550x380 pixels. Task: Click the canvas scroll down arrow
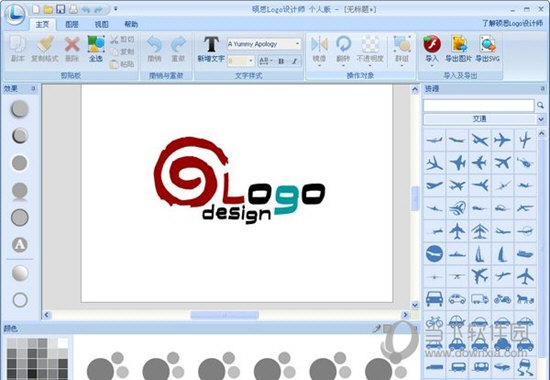click(x=415, y=305)
